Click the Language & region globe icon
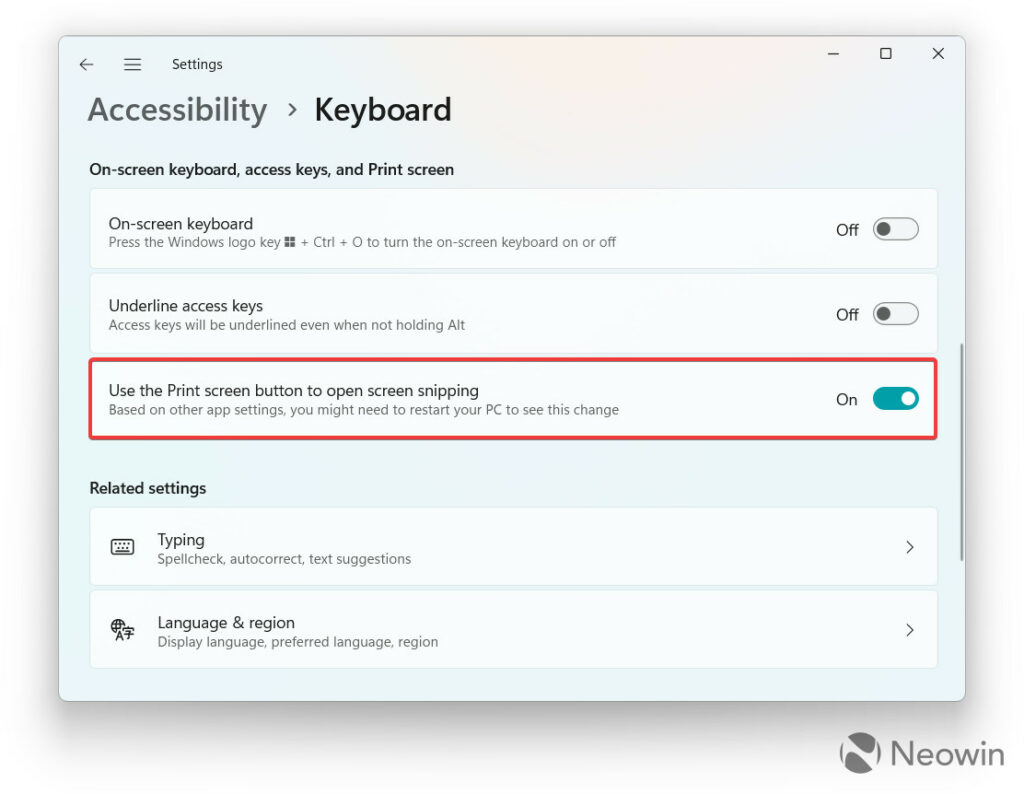1024x794 pixels. click(122, 630)
